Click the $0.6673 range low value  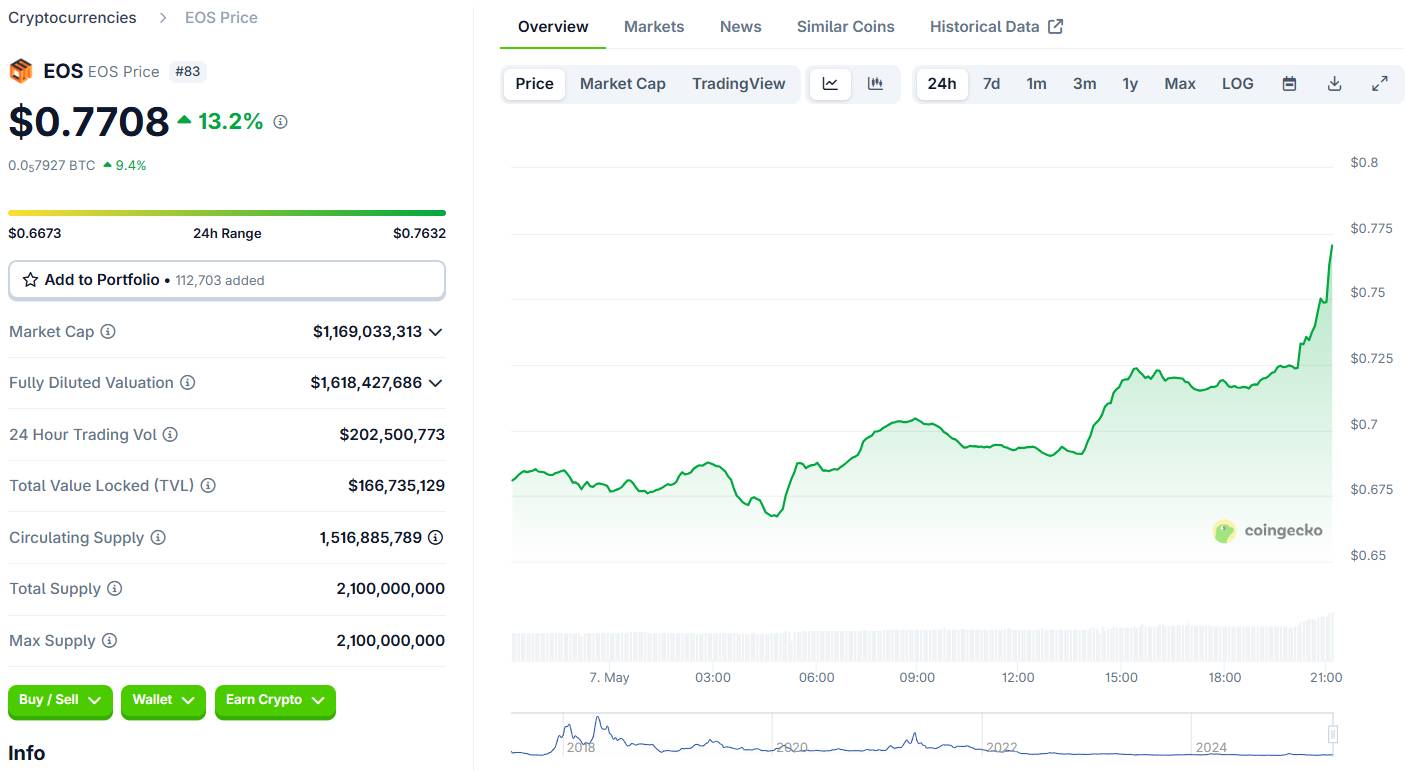point(35,234)
